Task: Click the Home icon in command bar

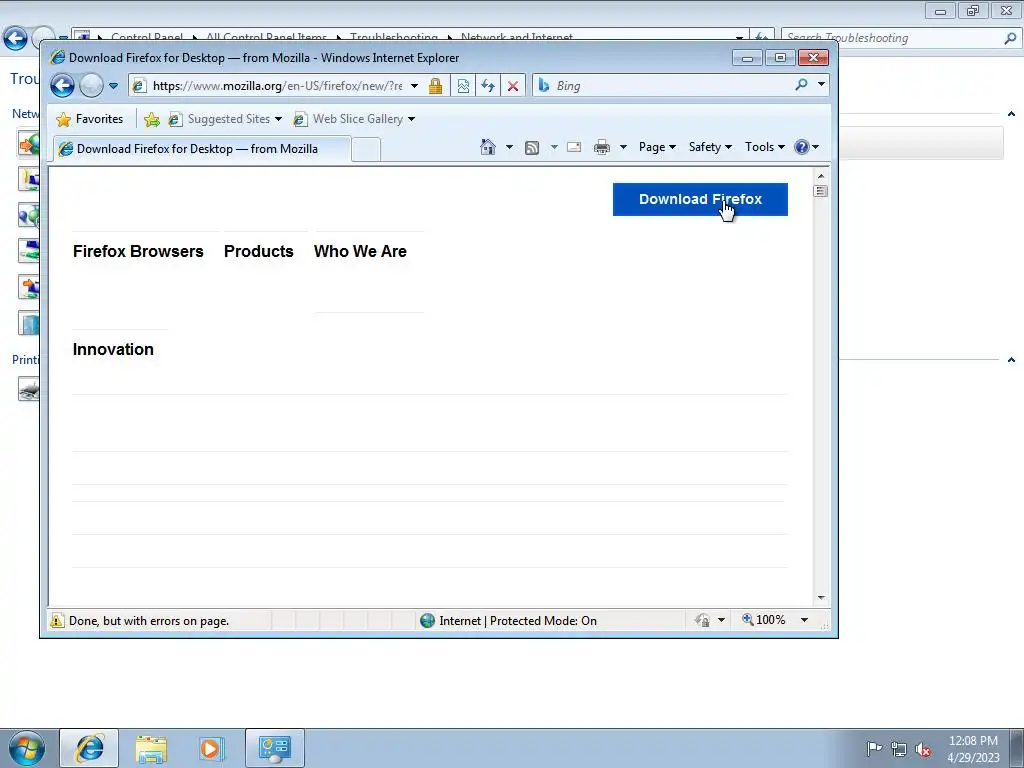Action: click(x=488, y=147)
